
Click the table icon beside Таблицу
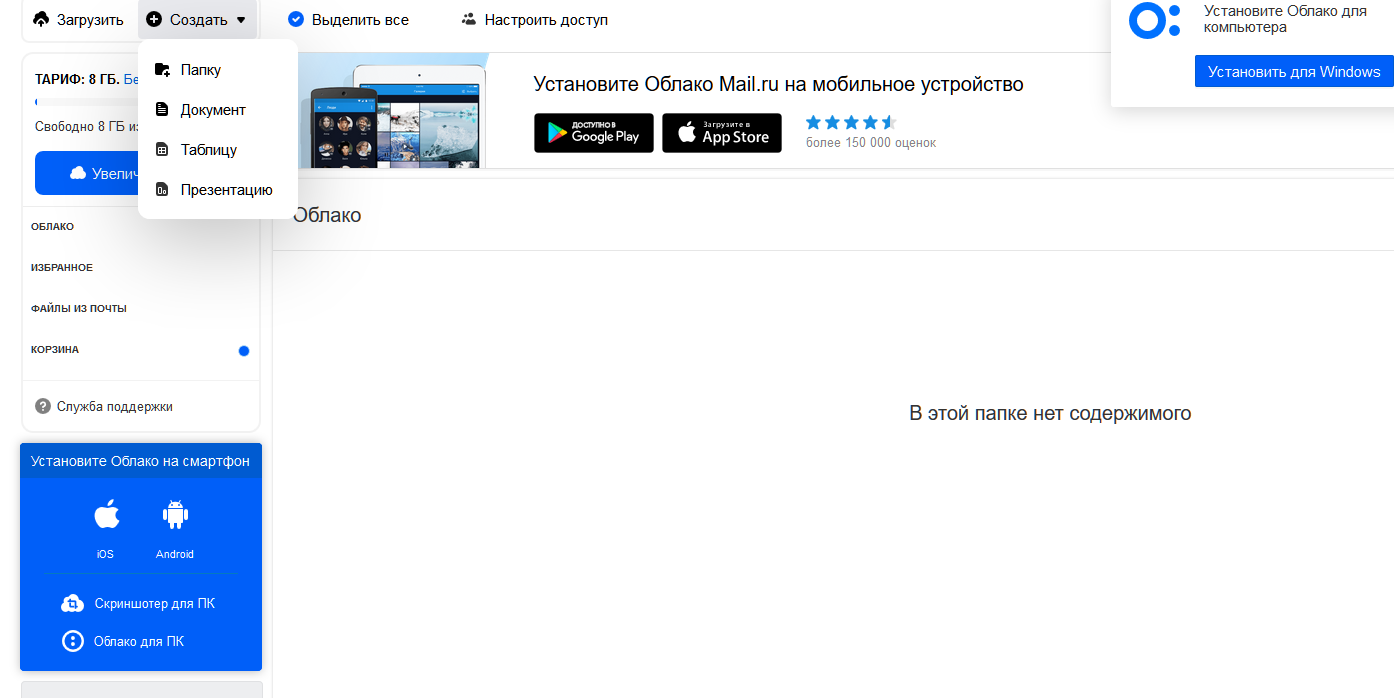pyautogui.click(x=162, y=150)
